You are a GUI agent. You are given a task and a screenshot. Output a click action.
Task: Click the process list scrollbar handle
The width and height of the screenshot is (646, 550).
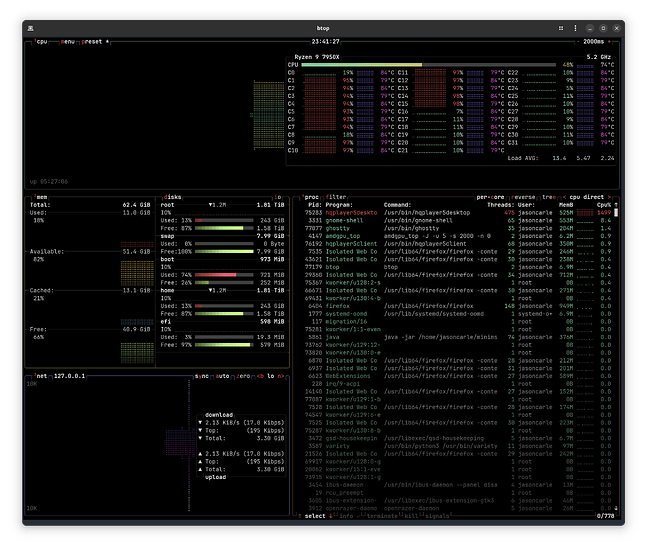click(616, 213)
